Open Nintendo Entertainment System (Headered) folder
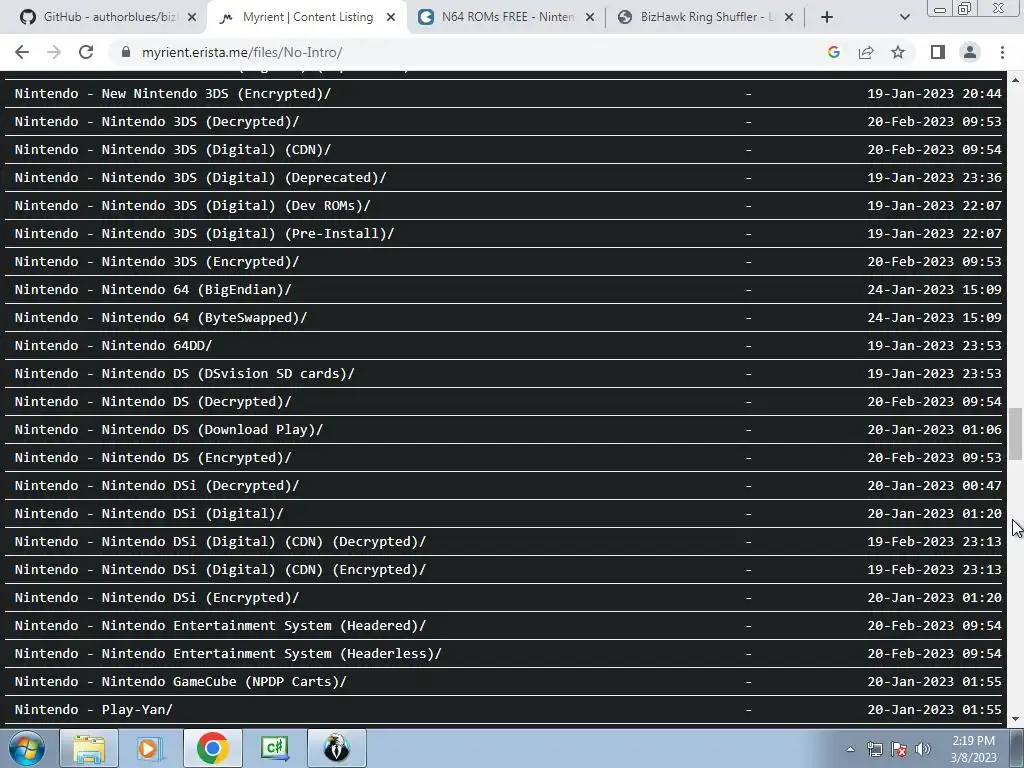 (x=220, y=626)
